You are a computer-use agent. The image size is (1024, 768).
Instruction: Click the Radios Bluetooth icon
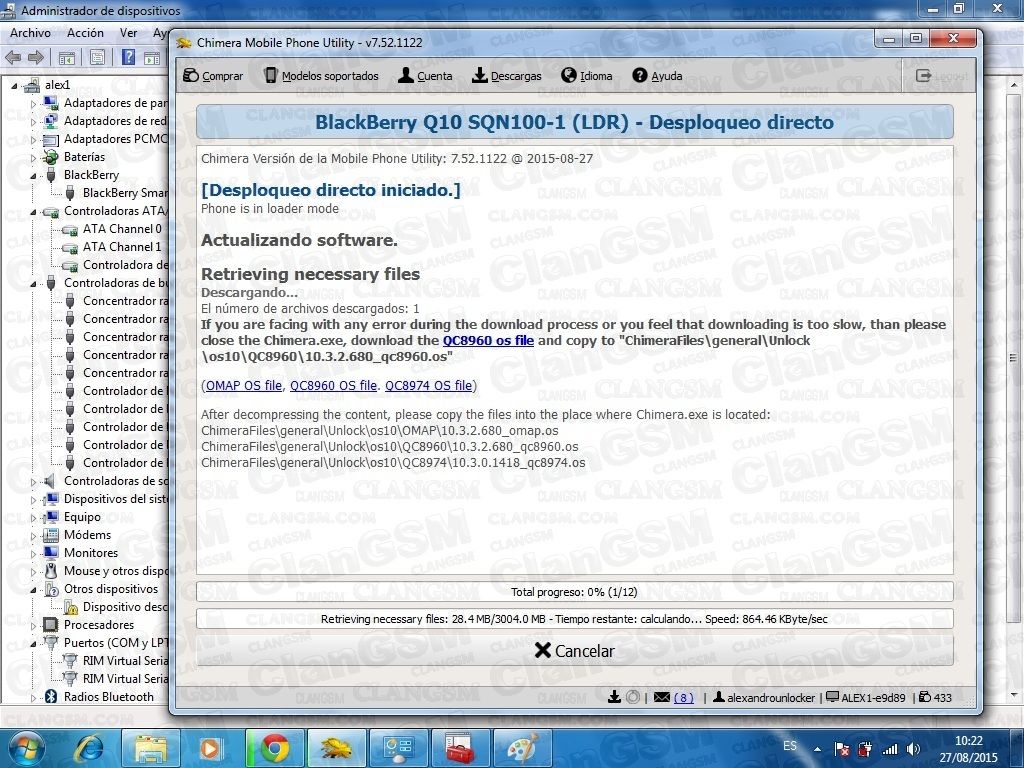(50, 697)
